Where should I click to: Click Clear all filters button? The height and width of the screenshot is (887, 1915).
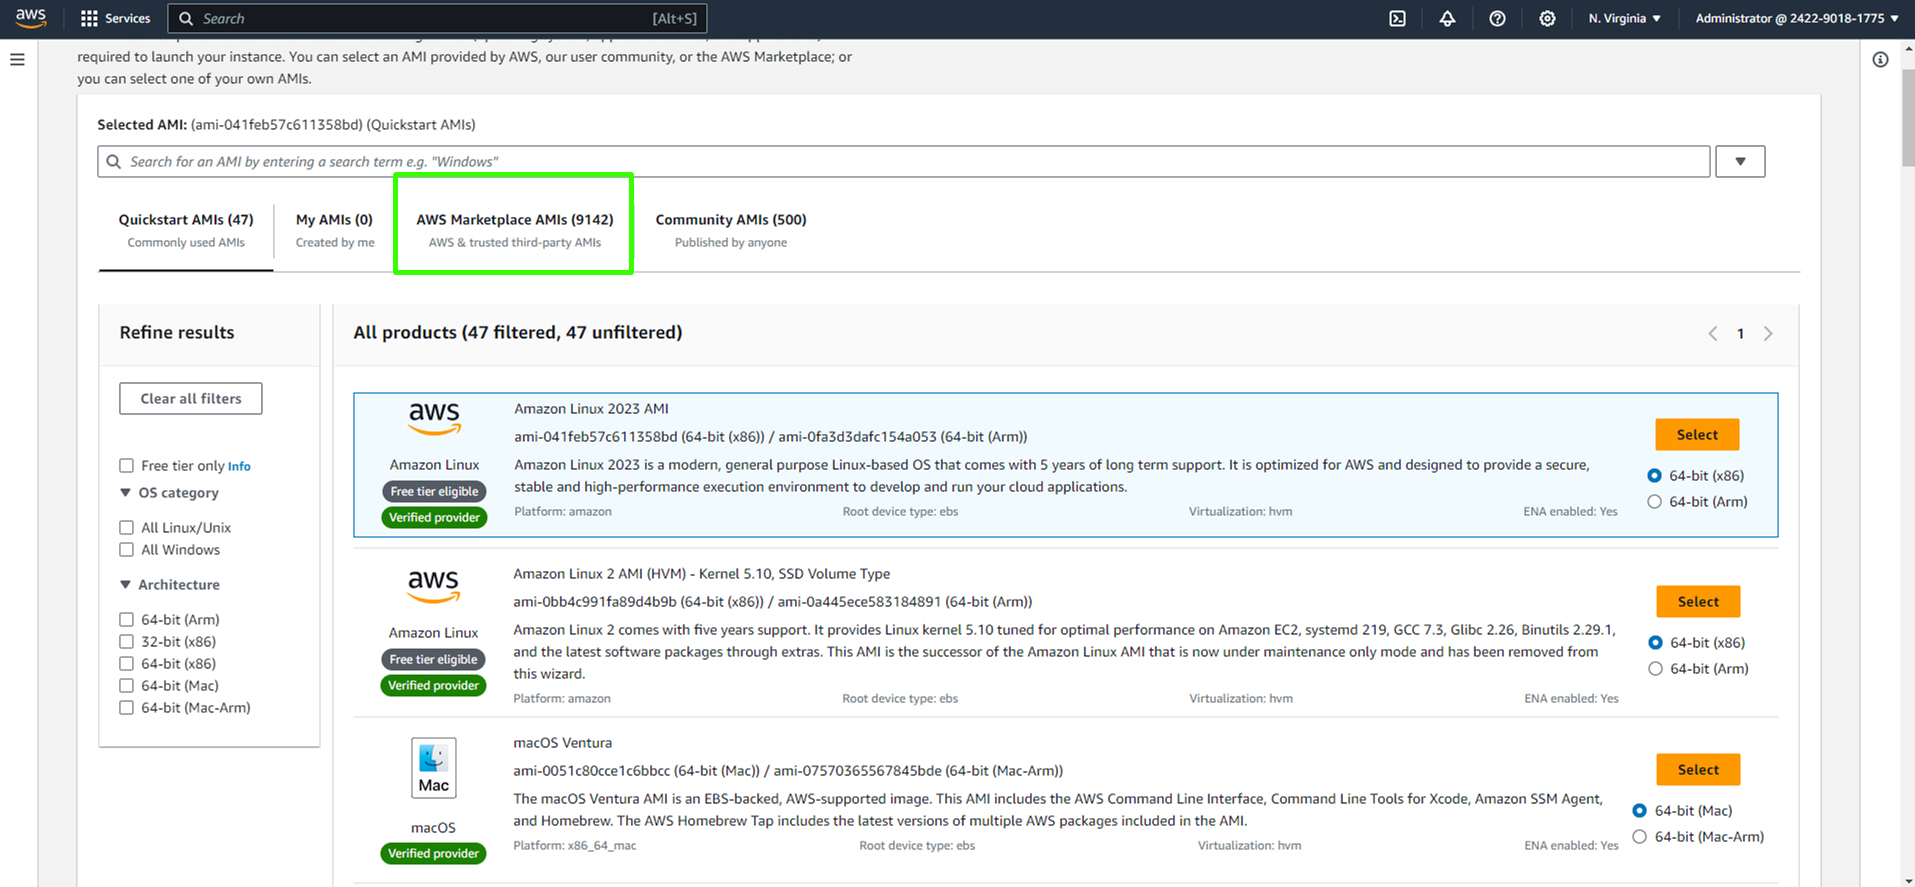[191, 398]
